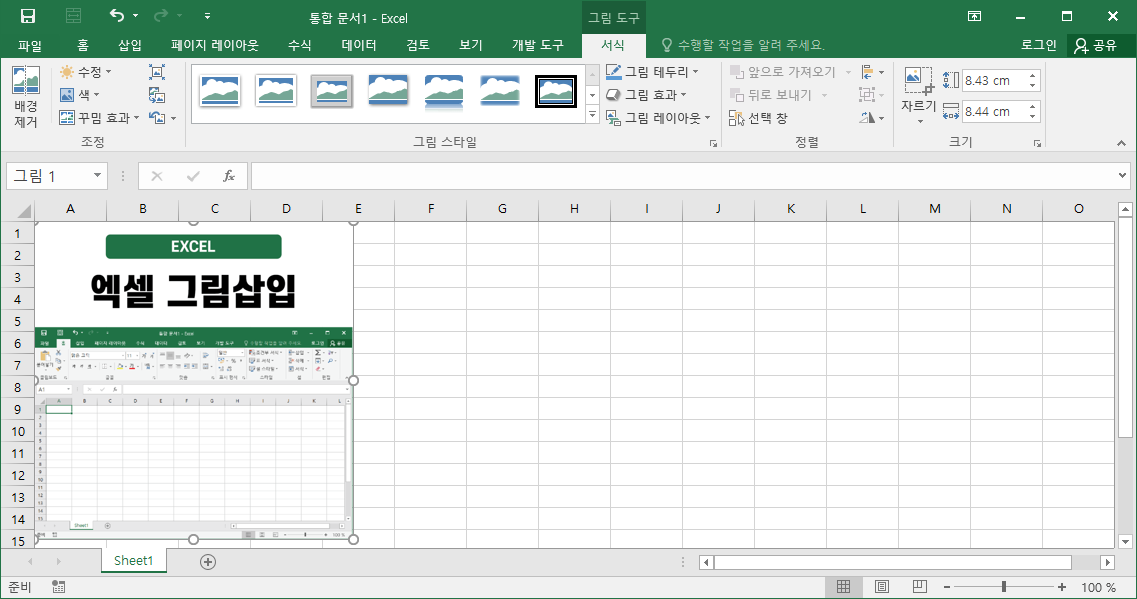Apply the double black frame picture style
This screenshot has width=1137, height=599.
pos(556,91)
